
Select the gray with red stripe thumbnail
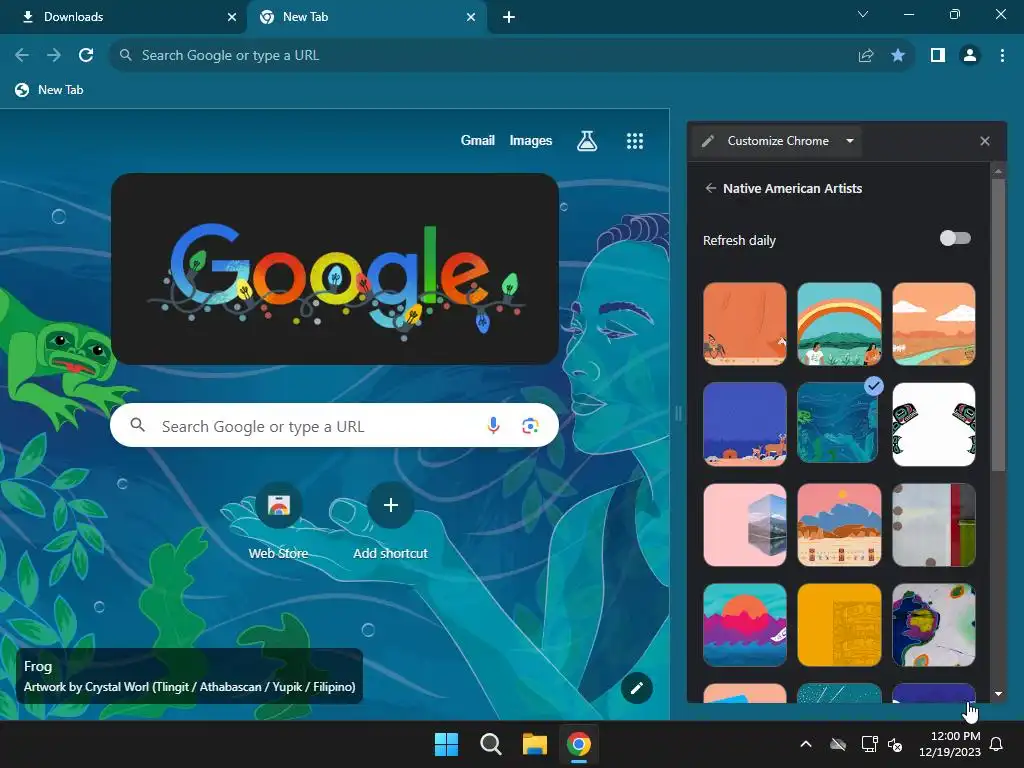[x=934, y=525]
